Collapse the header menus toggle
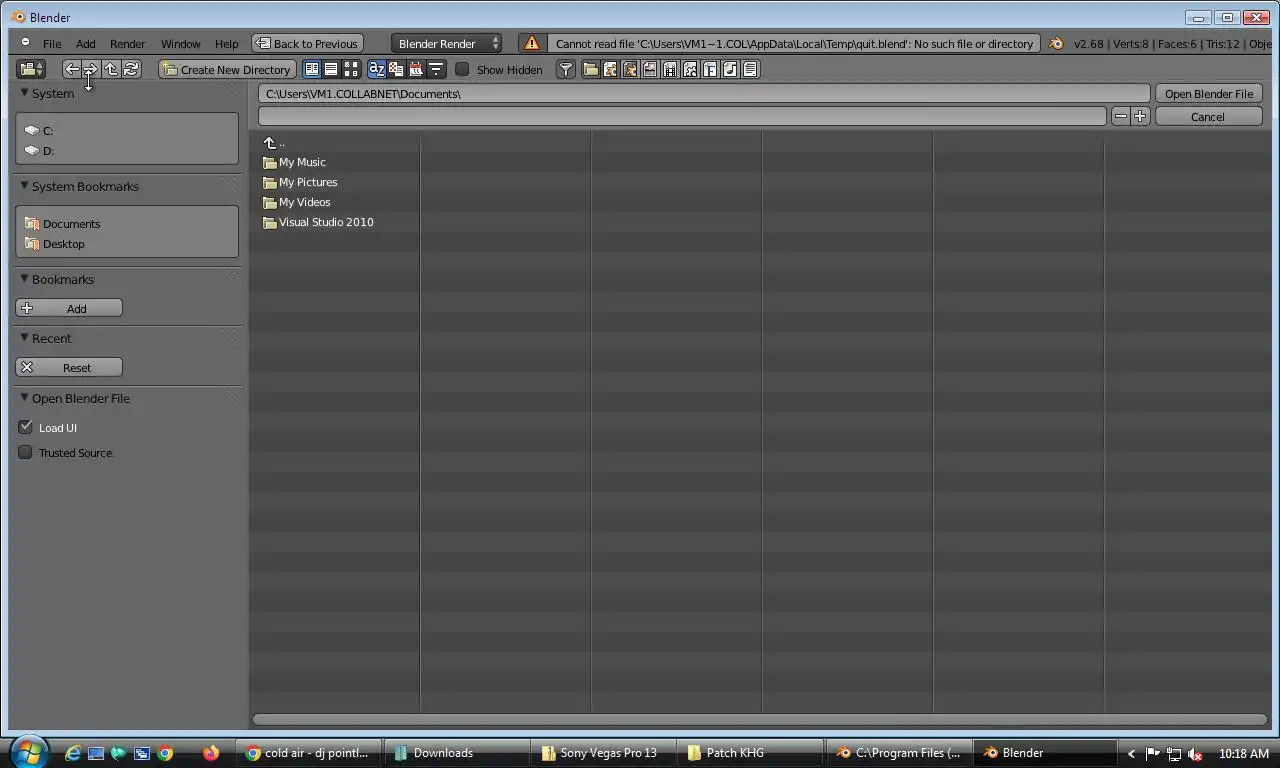Image resolution: width=1280 pixels, height=768 pixels. pyautogui.click(x=25, y=42)
